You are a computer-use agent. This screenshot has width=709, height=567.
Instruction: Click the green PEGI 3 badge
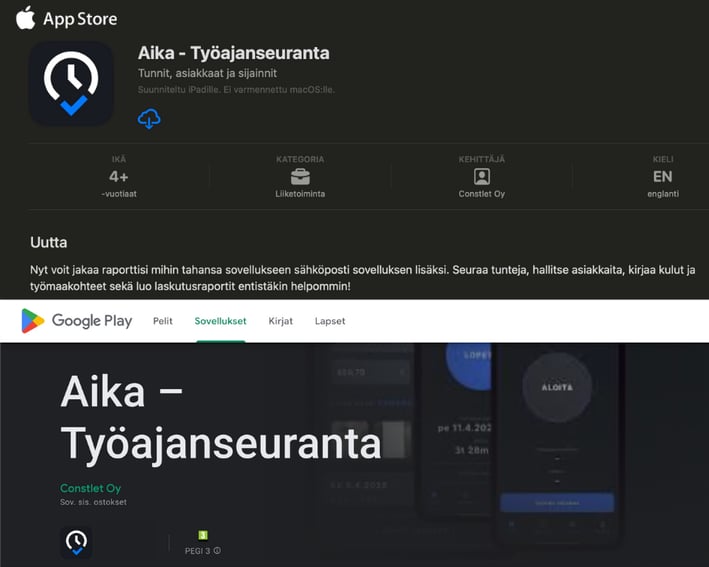tap(203, 535)
